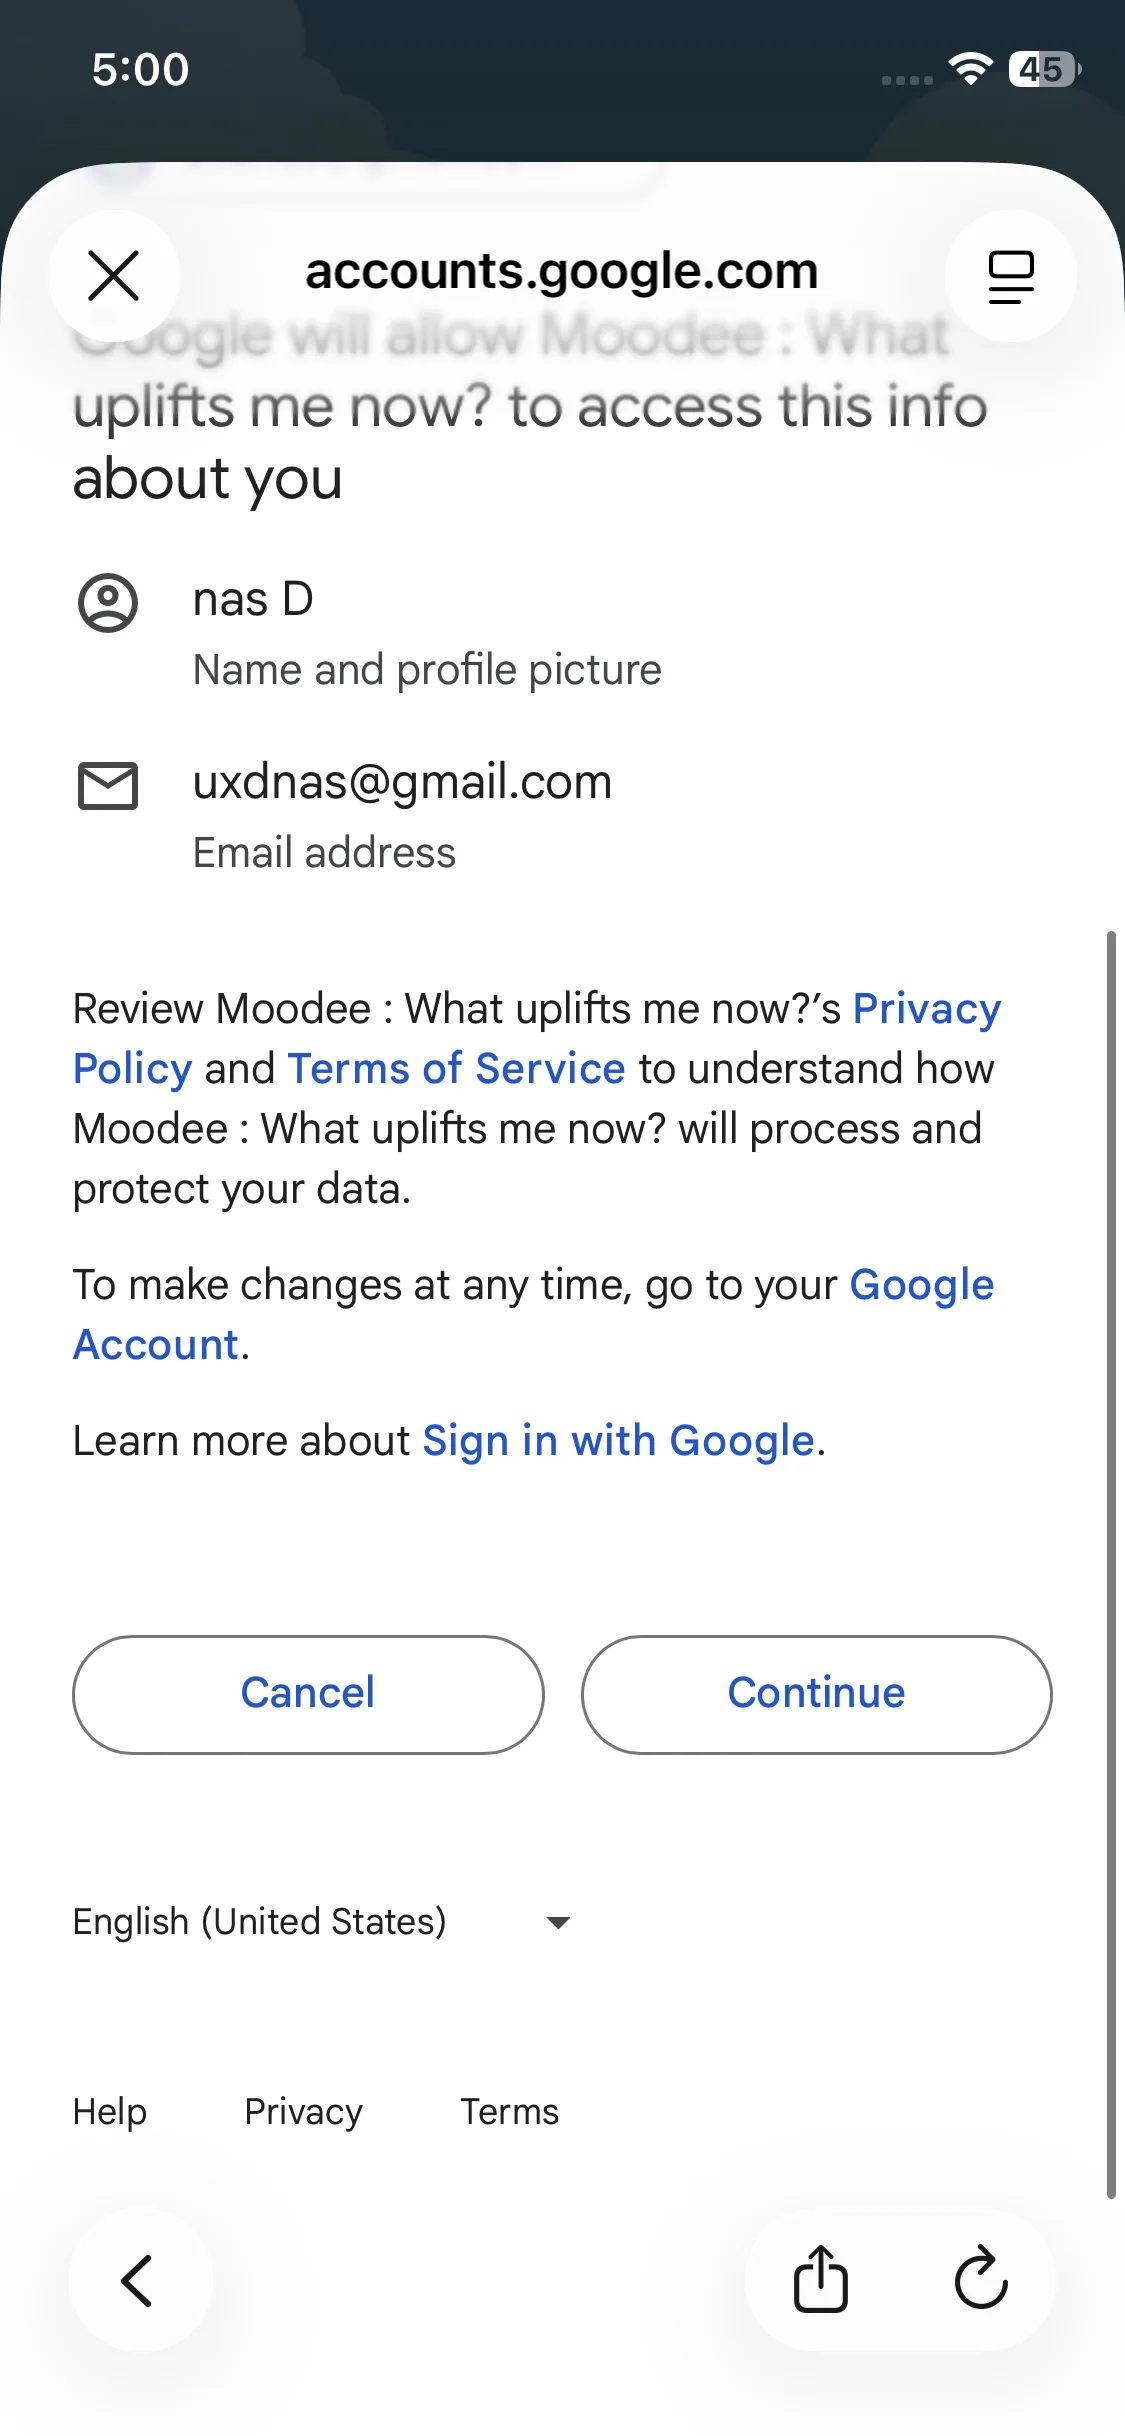Tap the email envelope icon
The height and width of the screenshot is (2436, 1125).
pos(108,785)
